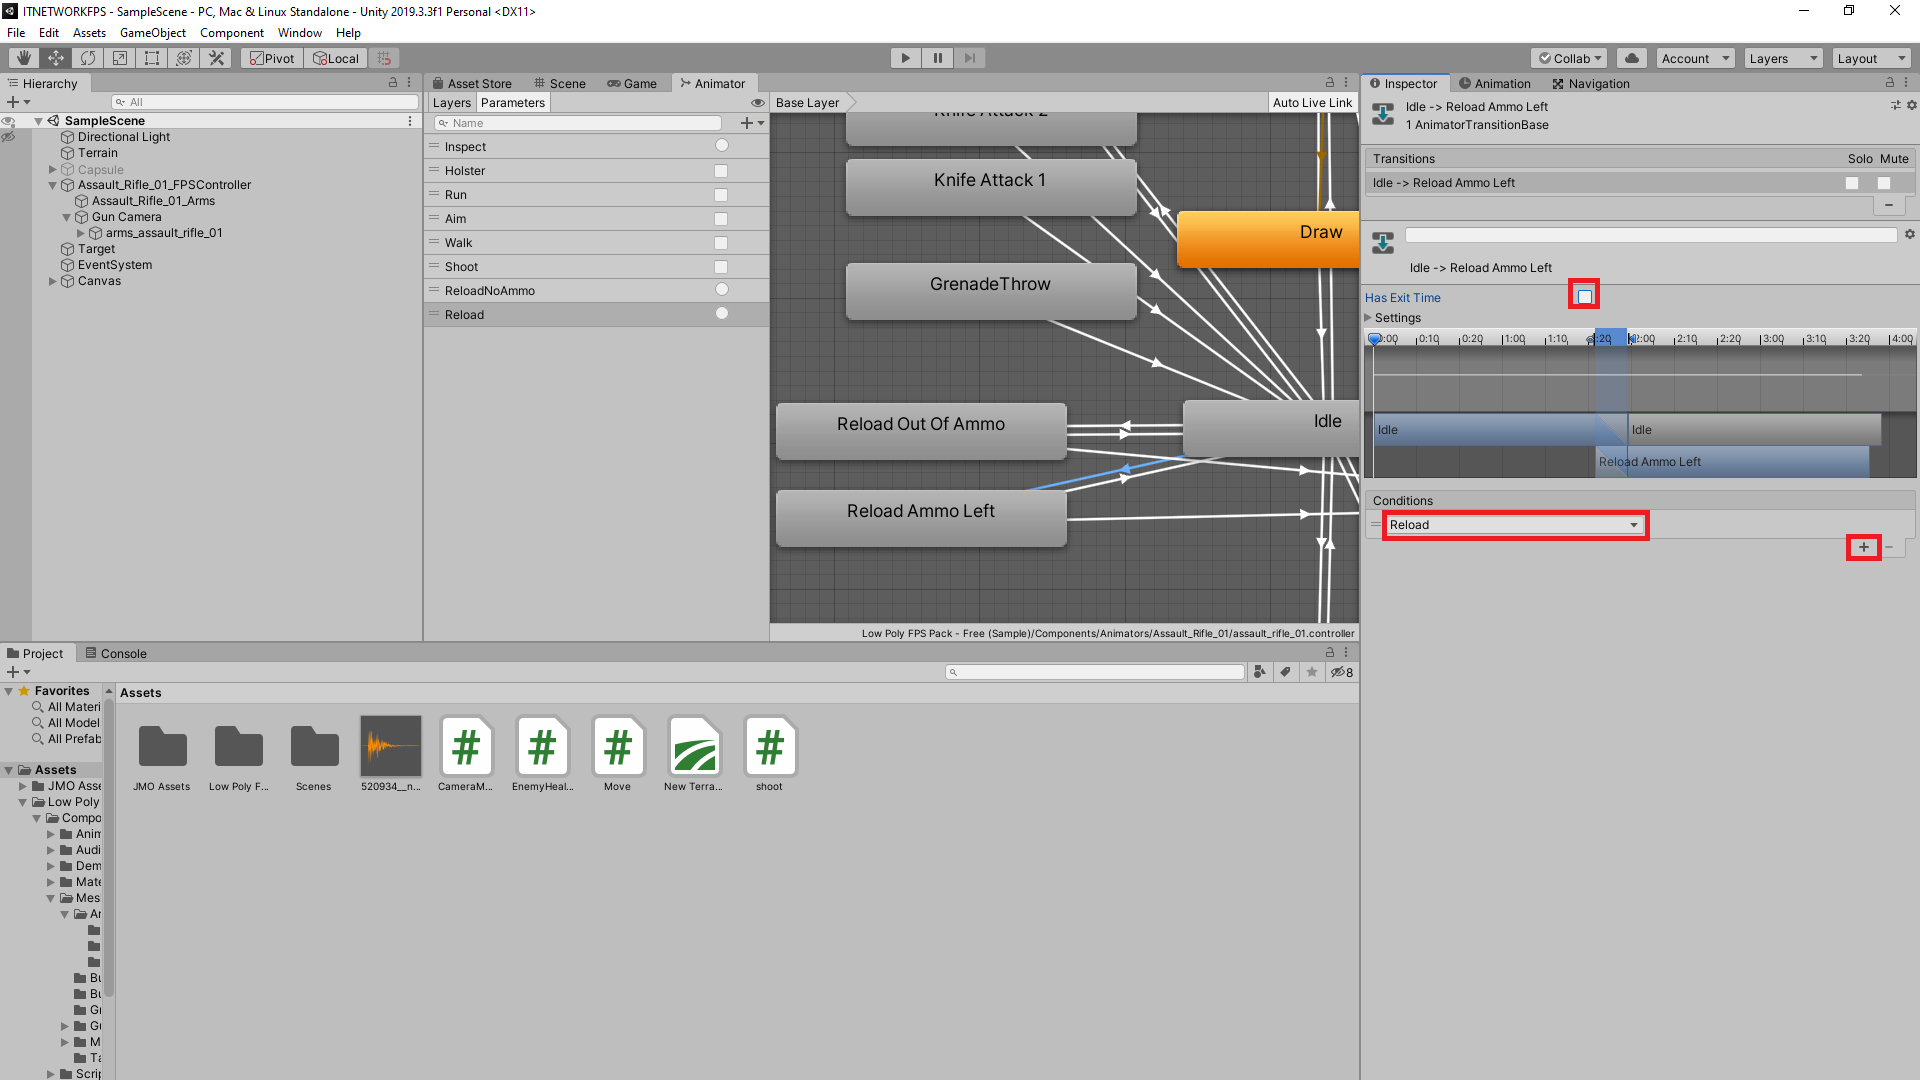1920x1080 pixels.
Task: Toggle Pivot mode in the toolbar
Action: tap(271, 57)
